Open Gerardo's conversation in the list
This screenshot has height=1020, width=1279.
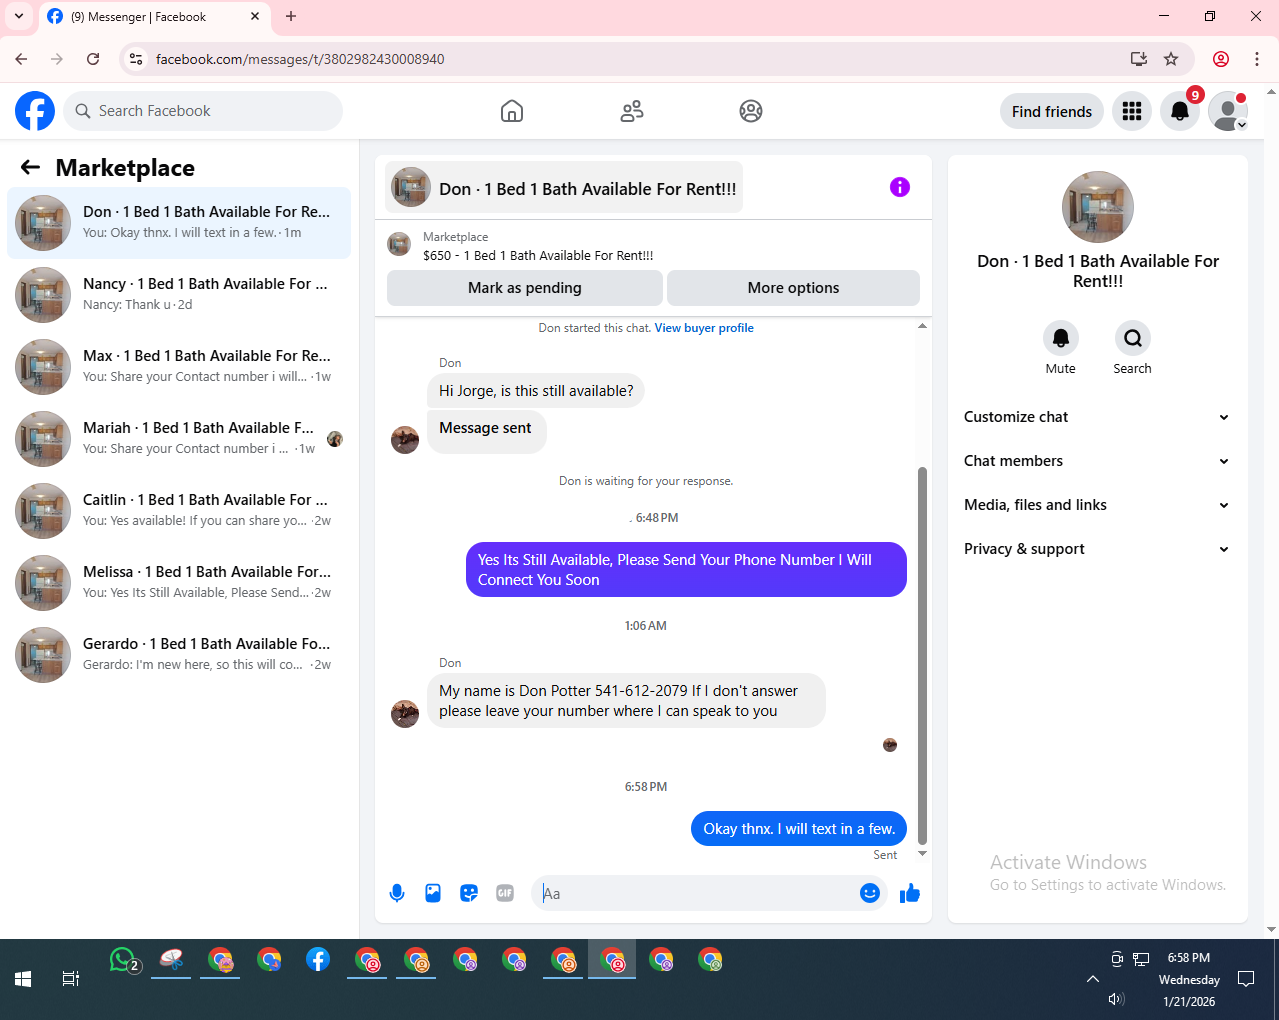[x=179, y=655]
